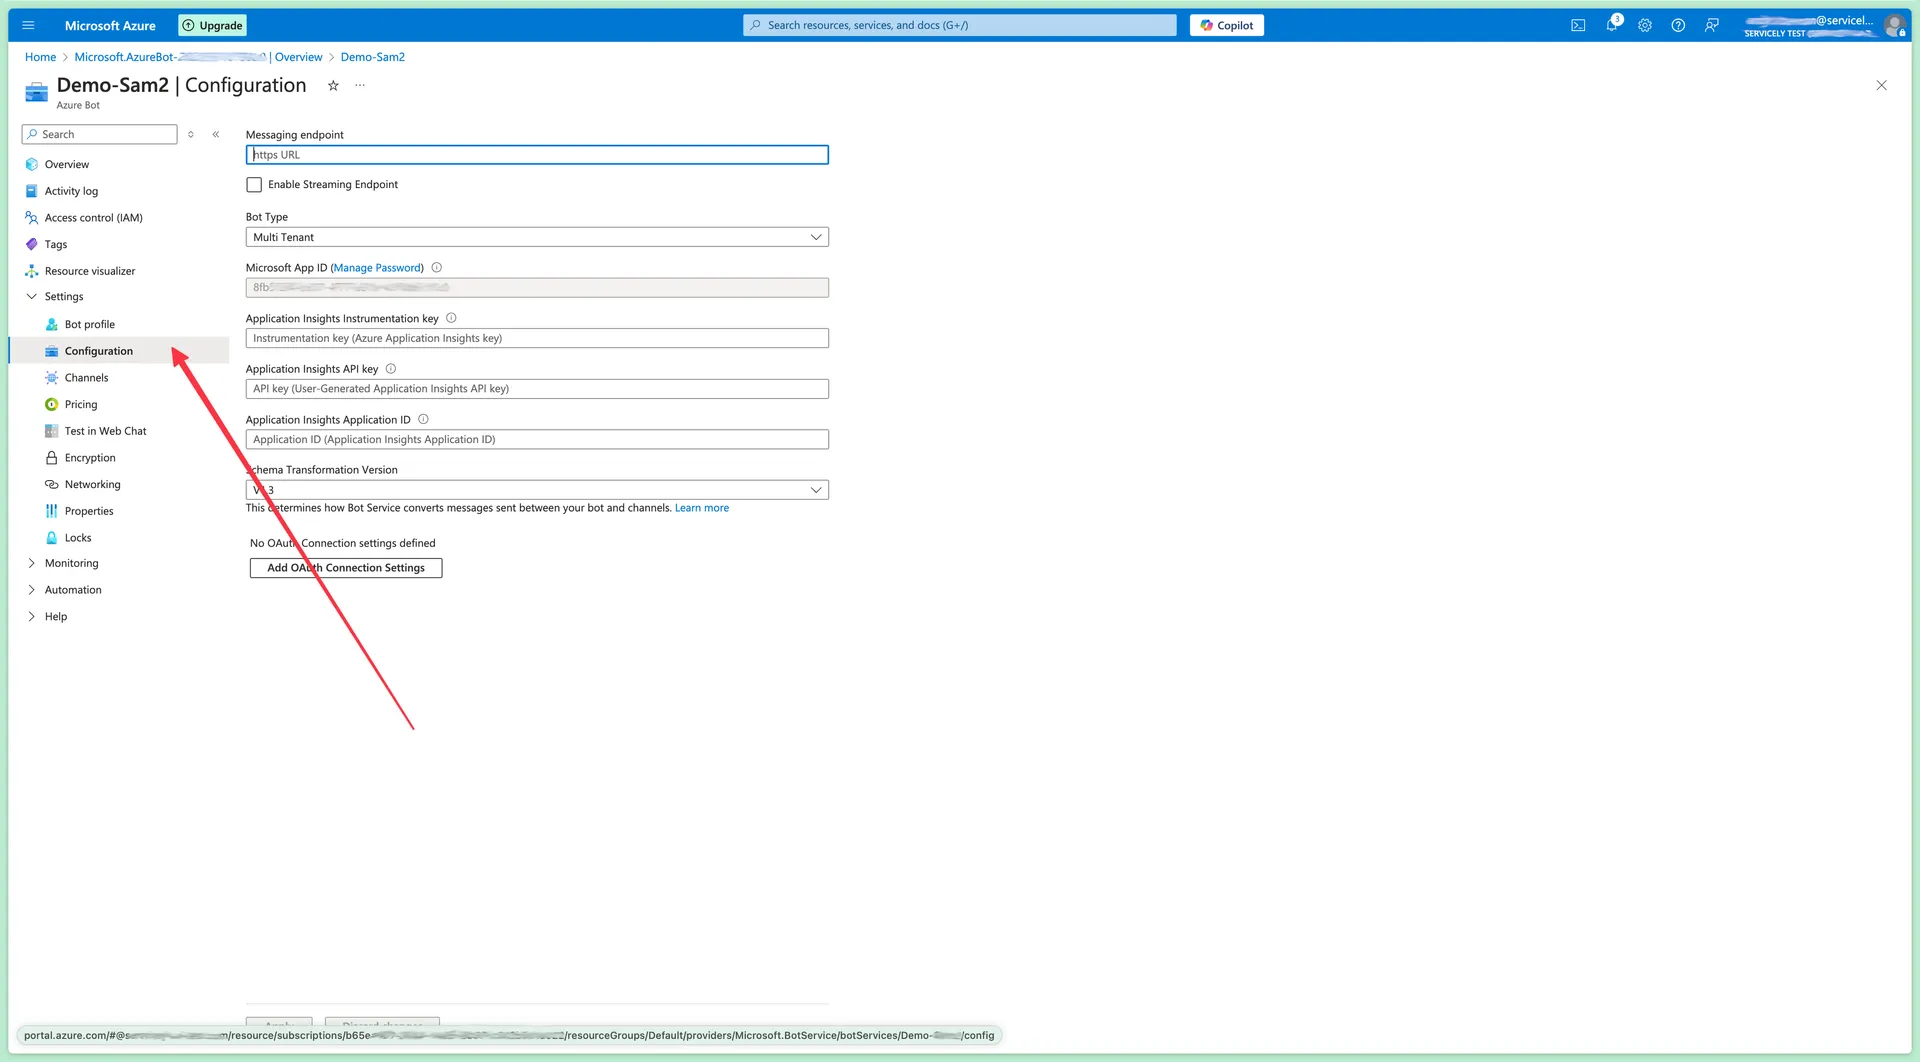Click the disabled Microsoft App ID field
The image size is (1920, 1062).
tap(537, 288)
